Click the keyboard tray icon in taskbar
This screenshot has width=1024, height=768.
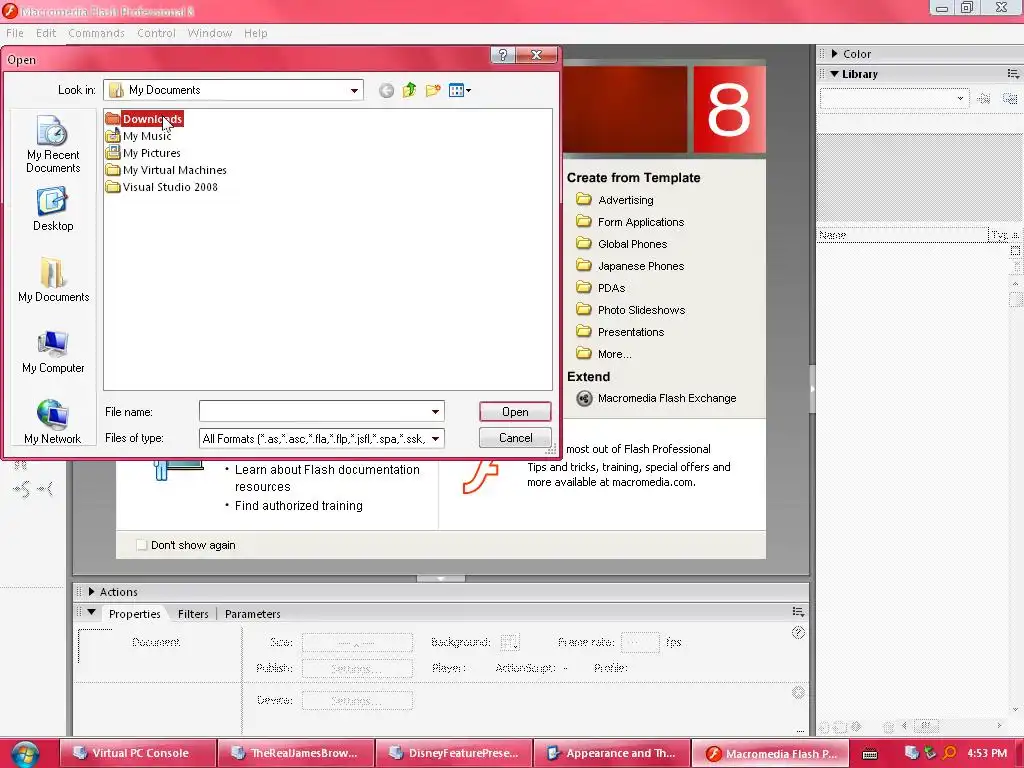point(870,754)
